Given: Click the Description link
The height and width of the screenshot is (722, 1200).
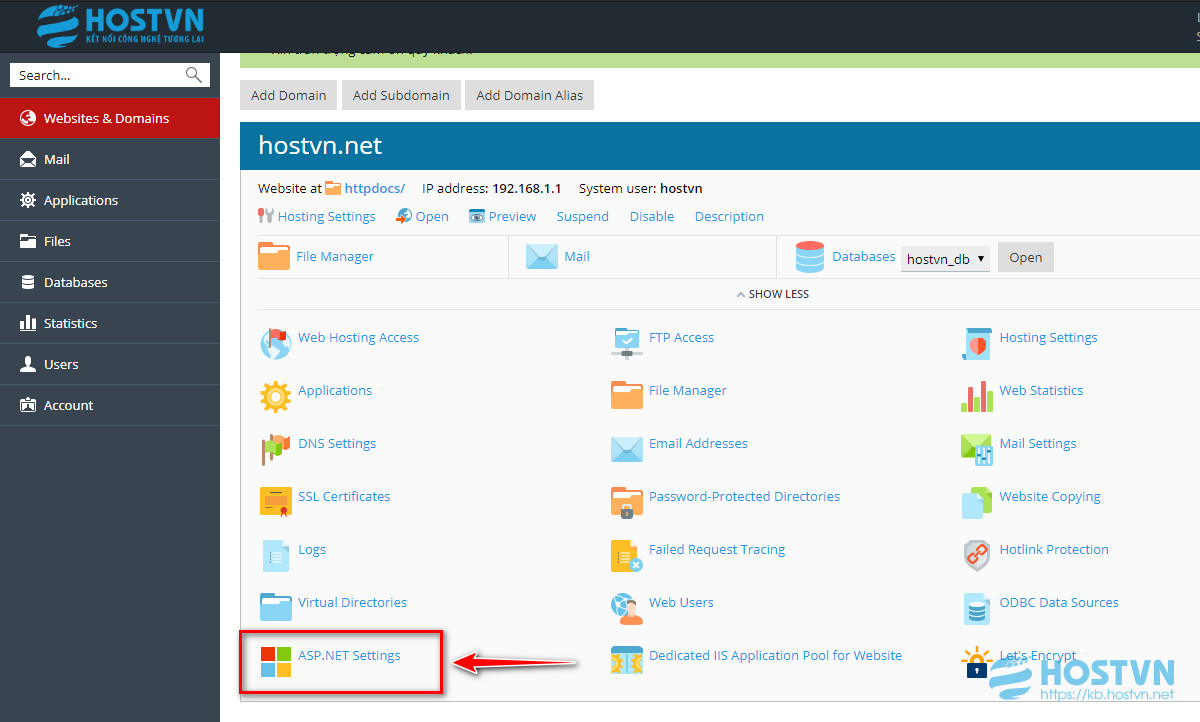Looking at the screenshot, I should (729, 216).
